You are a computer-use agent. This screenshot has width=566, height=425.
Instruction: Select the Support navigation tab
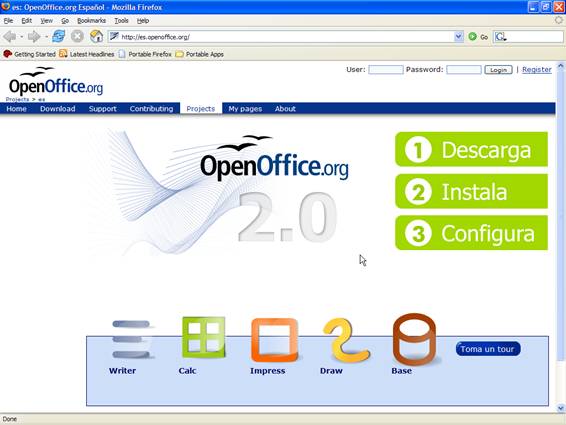tap(103, 109)
